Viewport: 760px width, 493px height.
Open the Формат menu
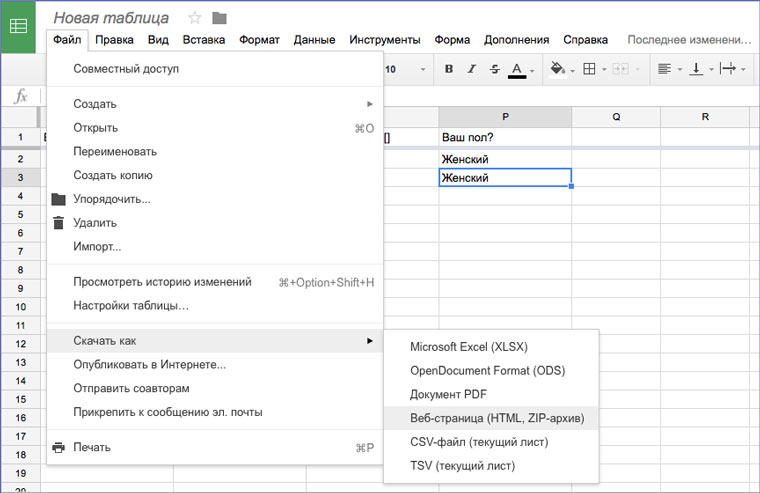point(259,40)
